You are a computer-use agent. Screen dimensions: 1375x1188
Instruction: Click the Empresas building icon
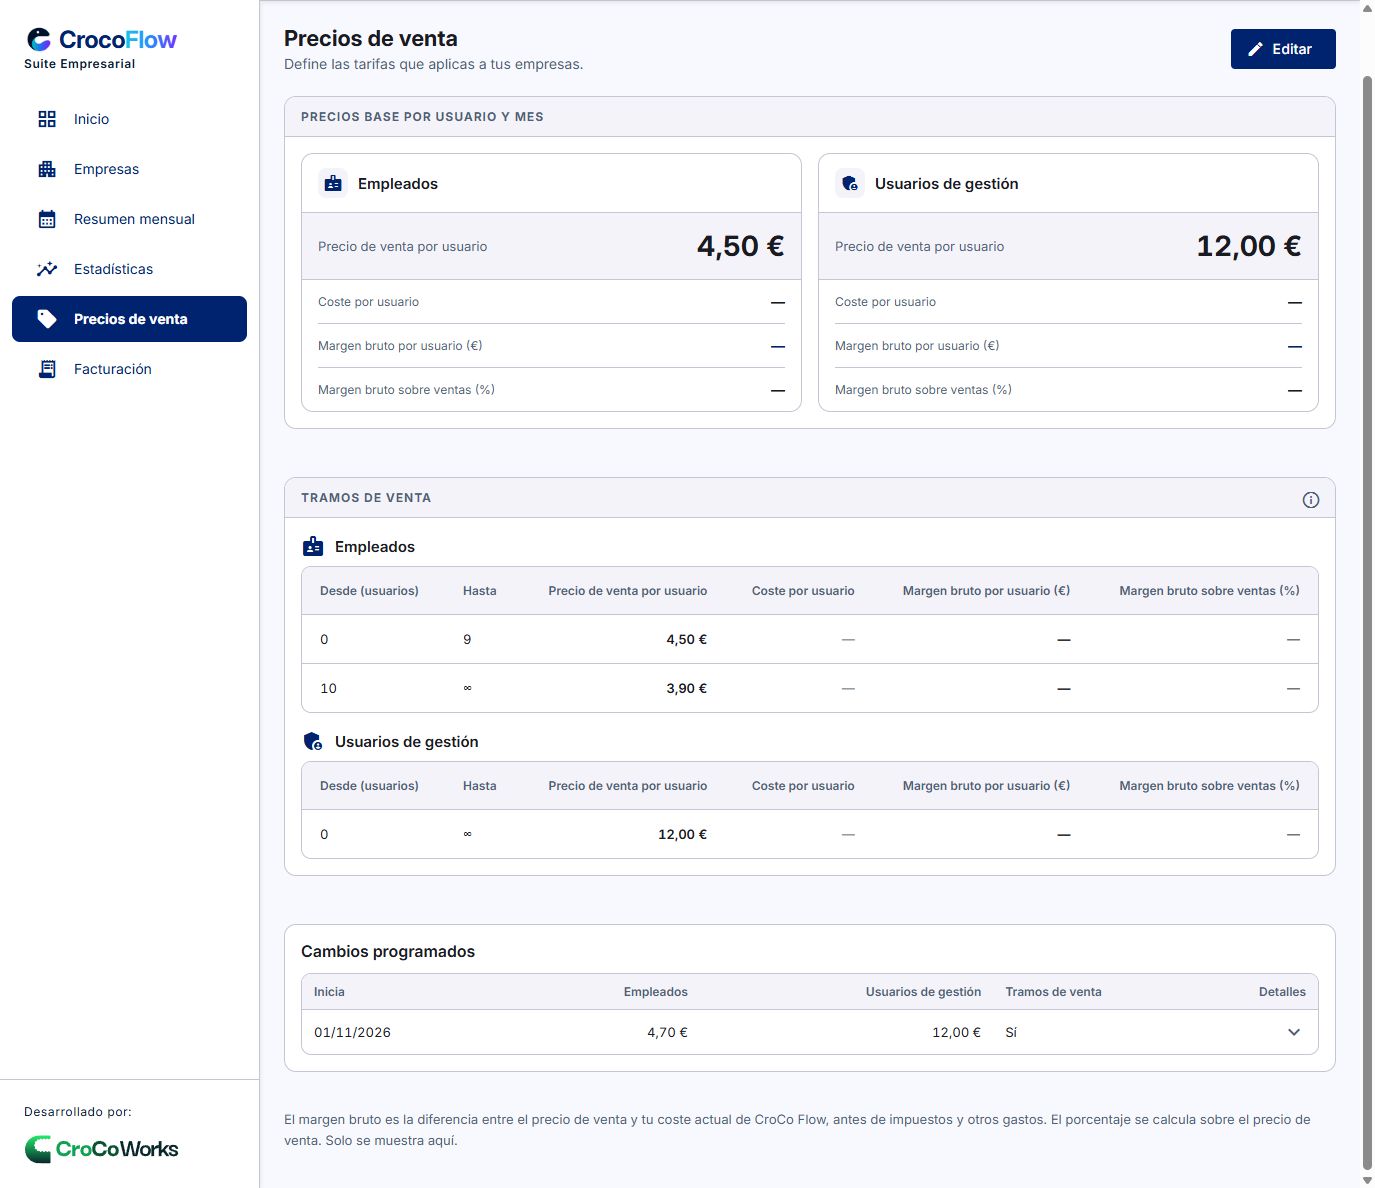coord(47,169)
